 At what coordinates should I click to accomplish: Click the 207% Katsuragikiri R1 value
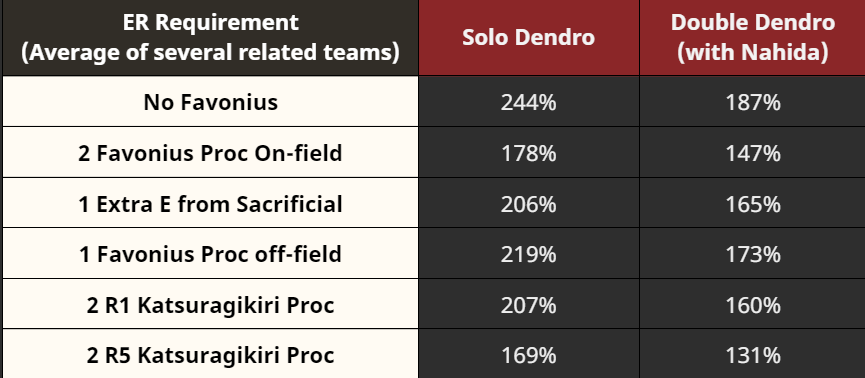click(528, 304)
